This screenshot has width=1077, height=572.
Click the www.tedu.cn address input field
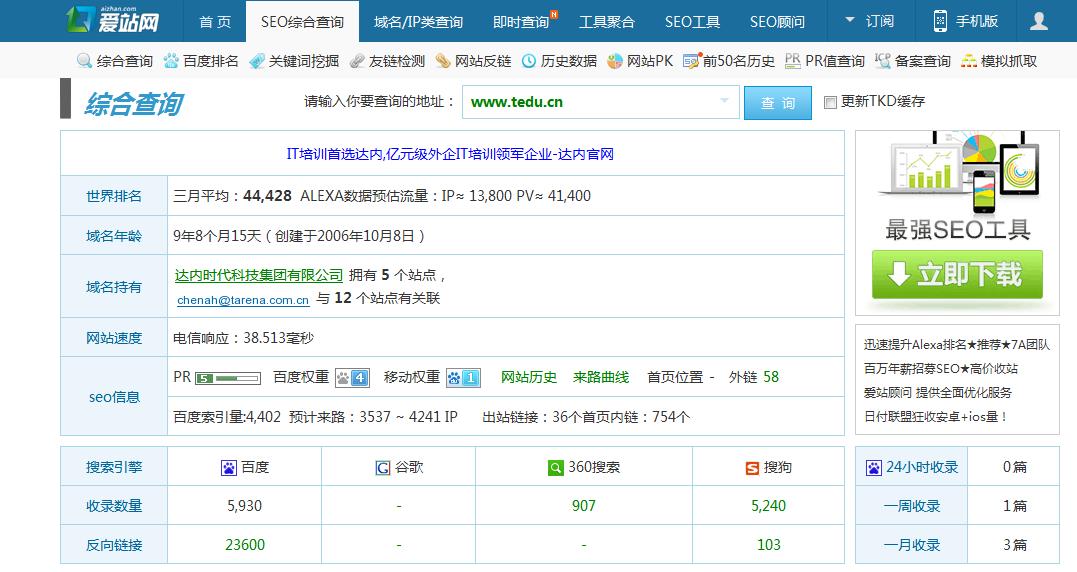[601, 102]
